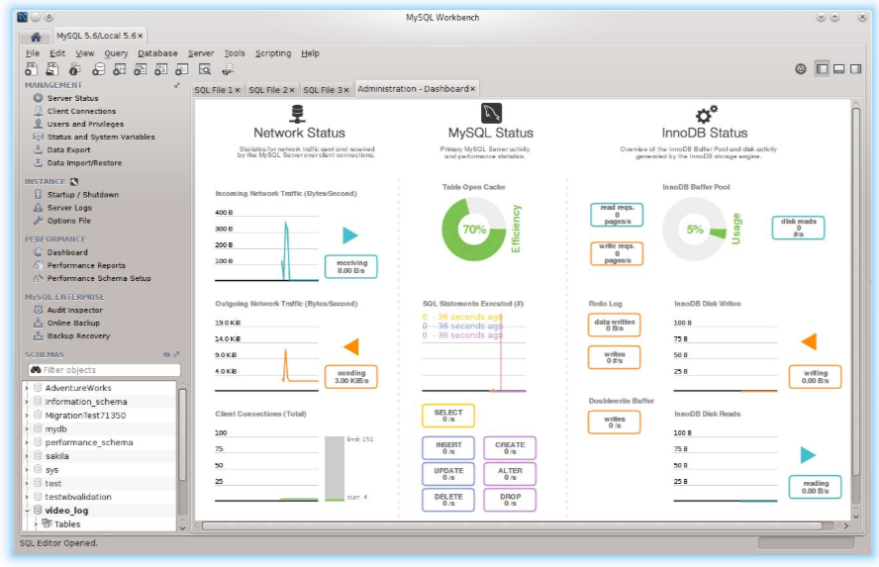Open Status and System Variables
The image size is (879, 567).
point(101,137)
